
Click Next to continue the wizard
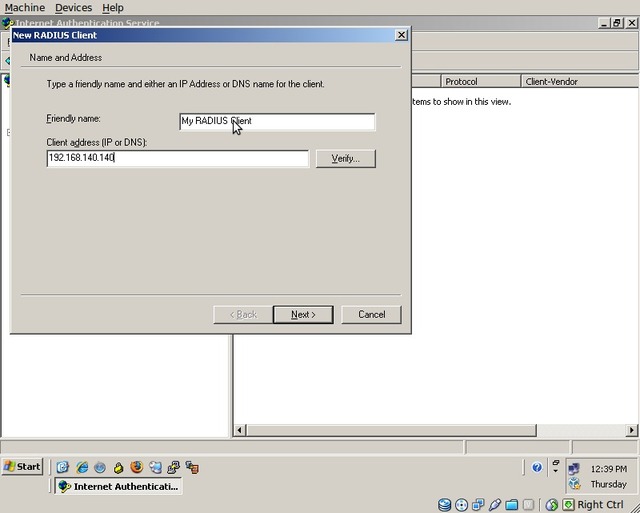303,314
